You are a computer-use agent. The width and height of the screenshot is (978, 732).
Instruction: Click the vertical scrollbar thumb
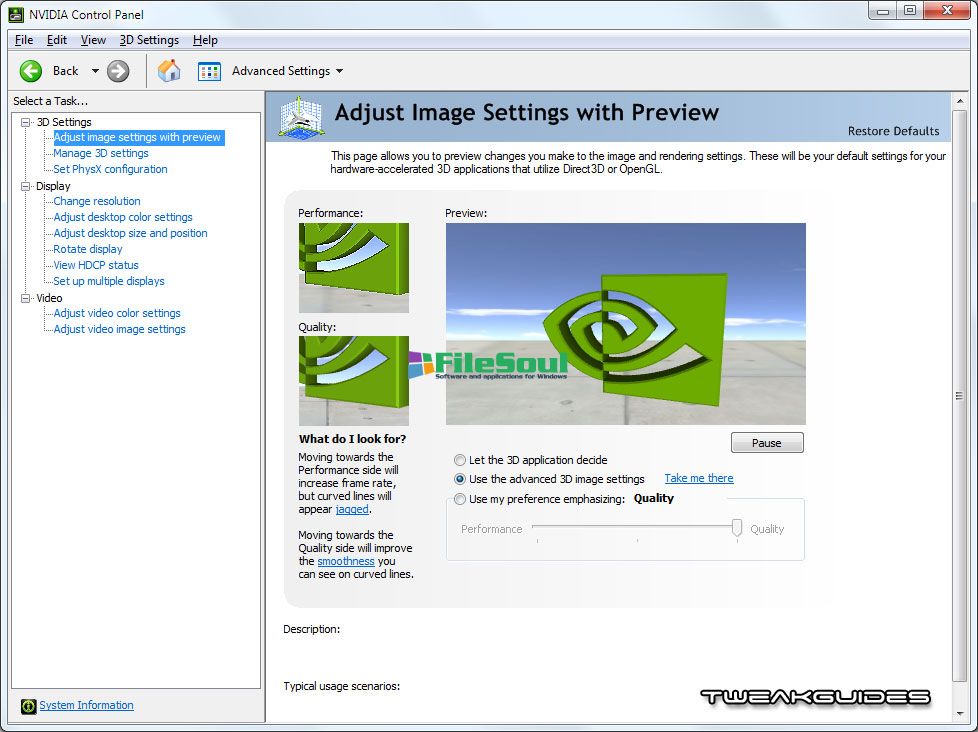(959, 396)
